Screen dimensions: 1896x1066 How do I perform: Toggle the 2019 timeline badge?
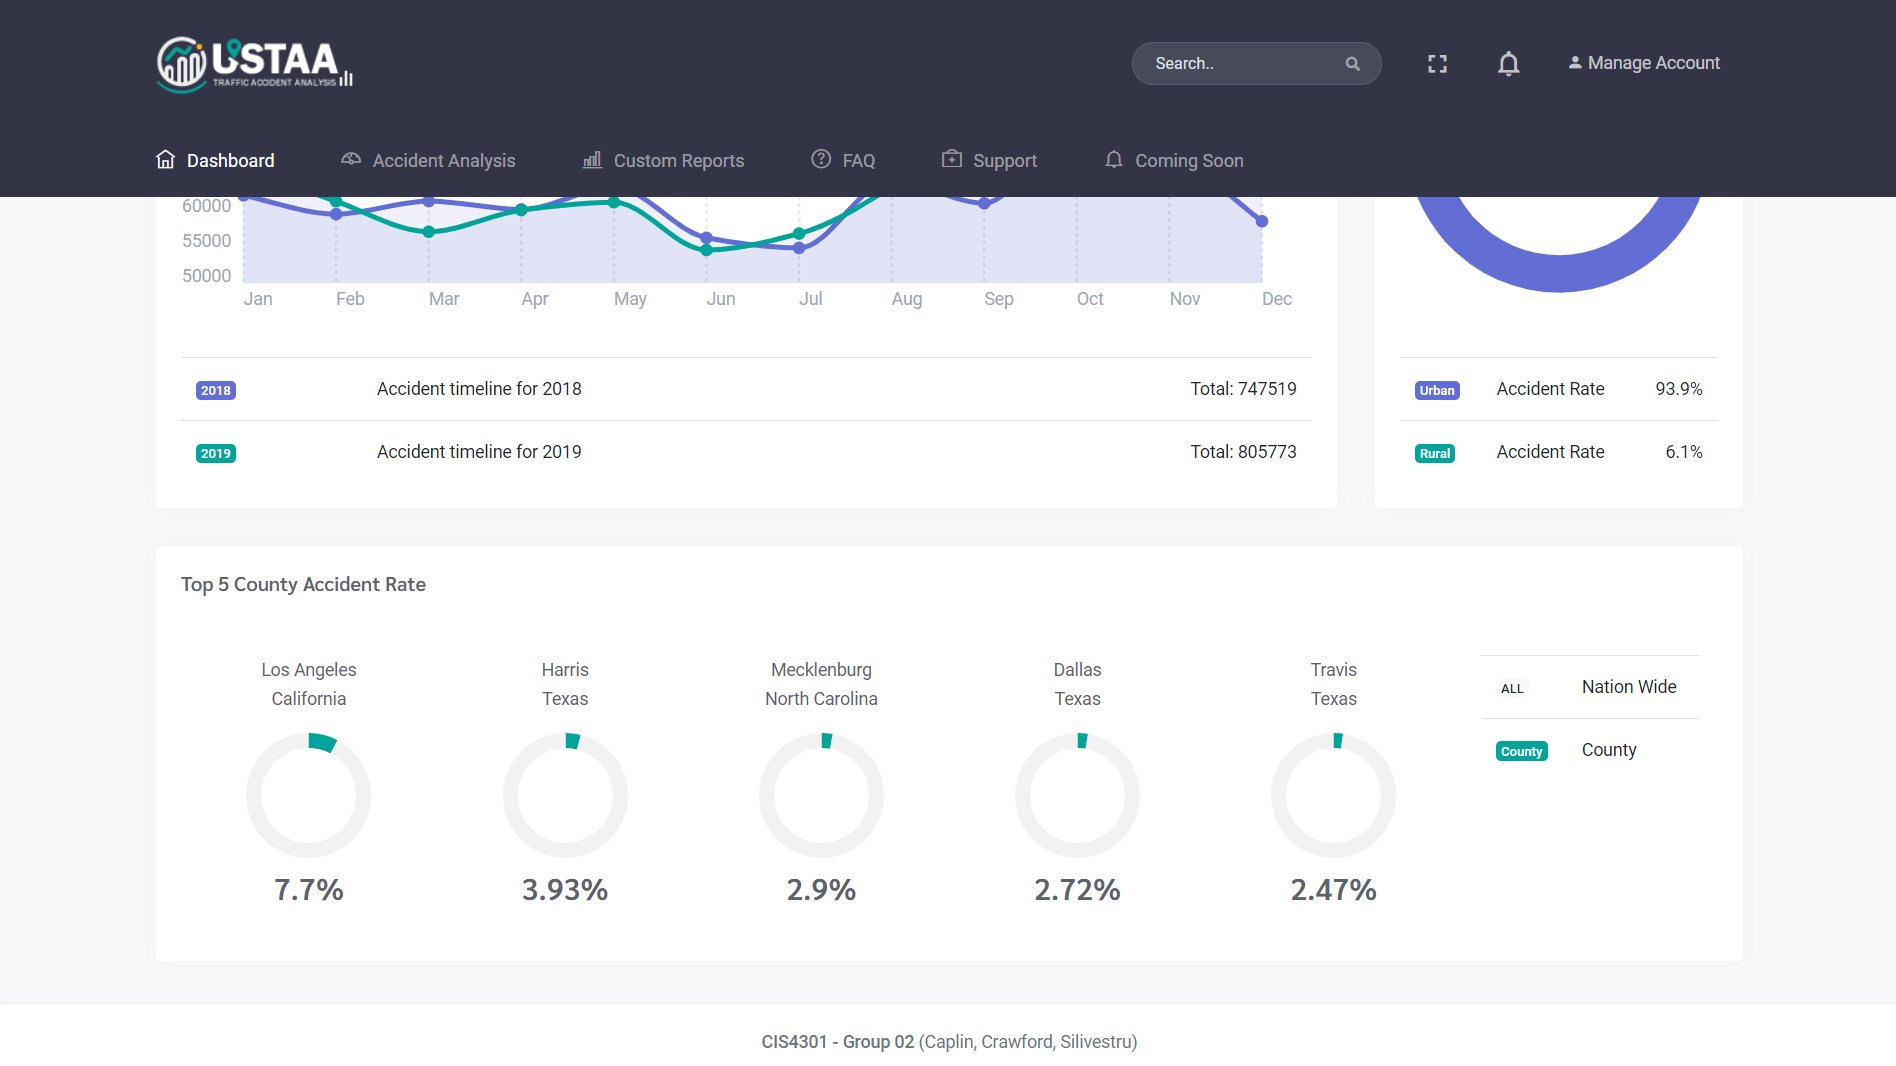[216, 454]
